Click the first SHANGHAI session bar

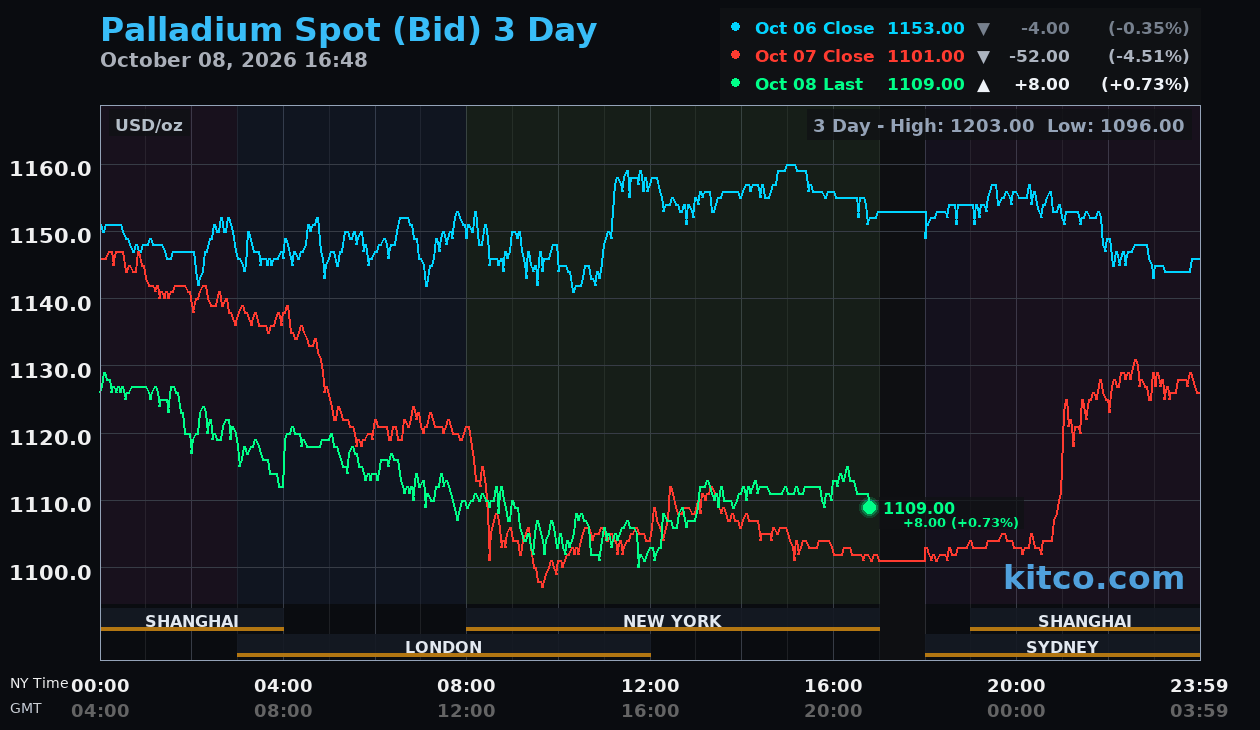pos(192,620)
